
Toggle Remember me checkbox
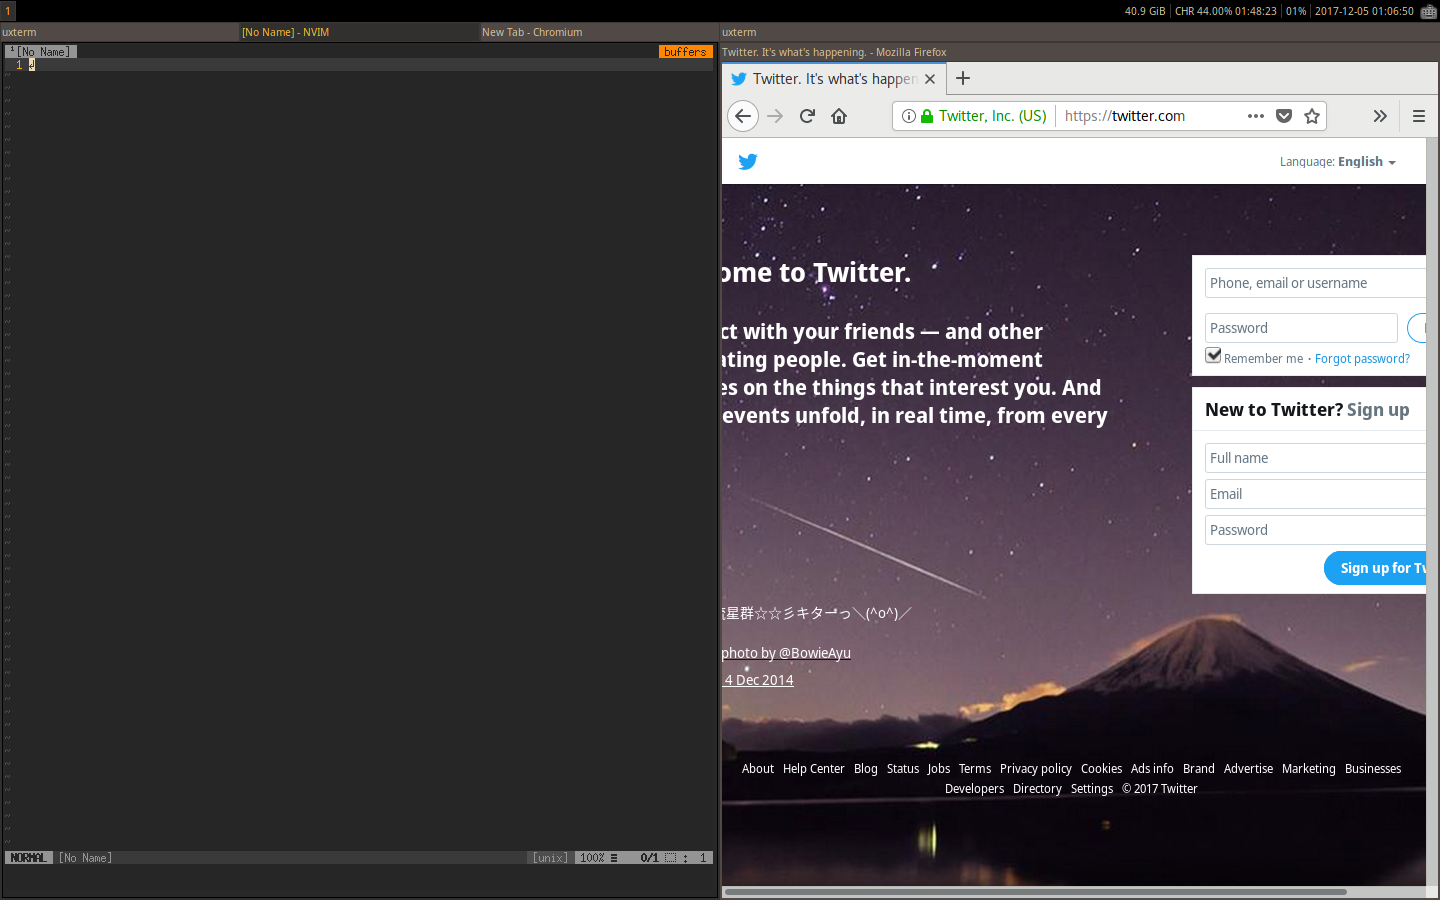click(x=1213, y=355)
